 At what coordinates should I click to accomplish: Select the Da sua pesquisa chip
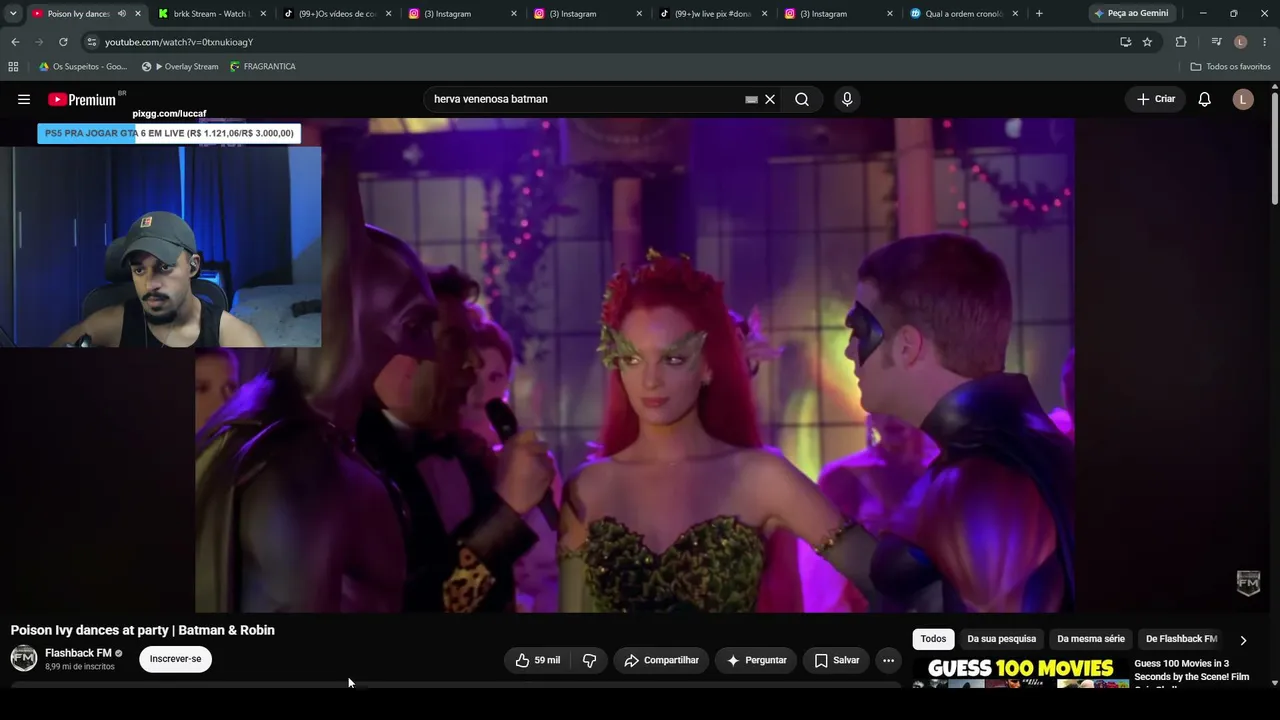(1001, 639)
